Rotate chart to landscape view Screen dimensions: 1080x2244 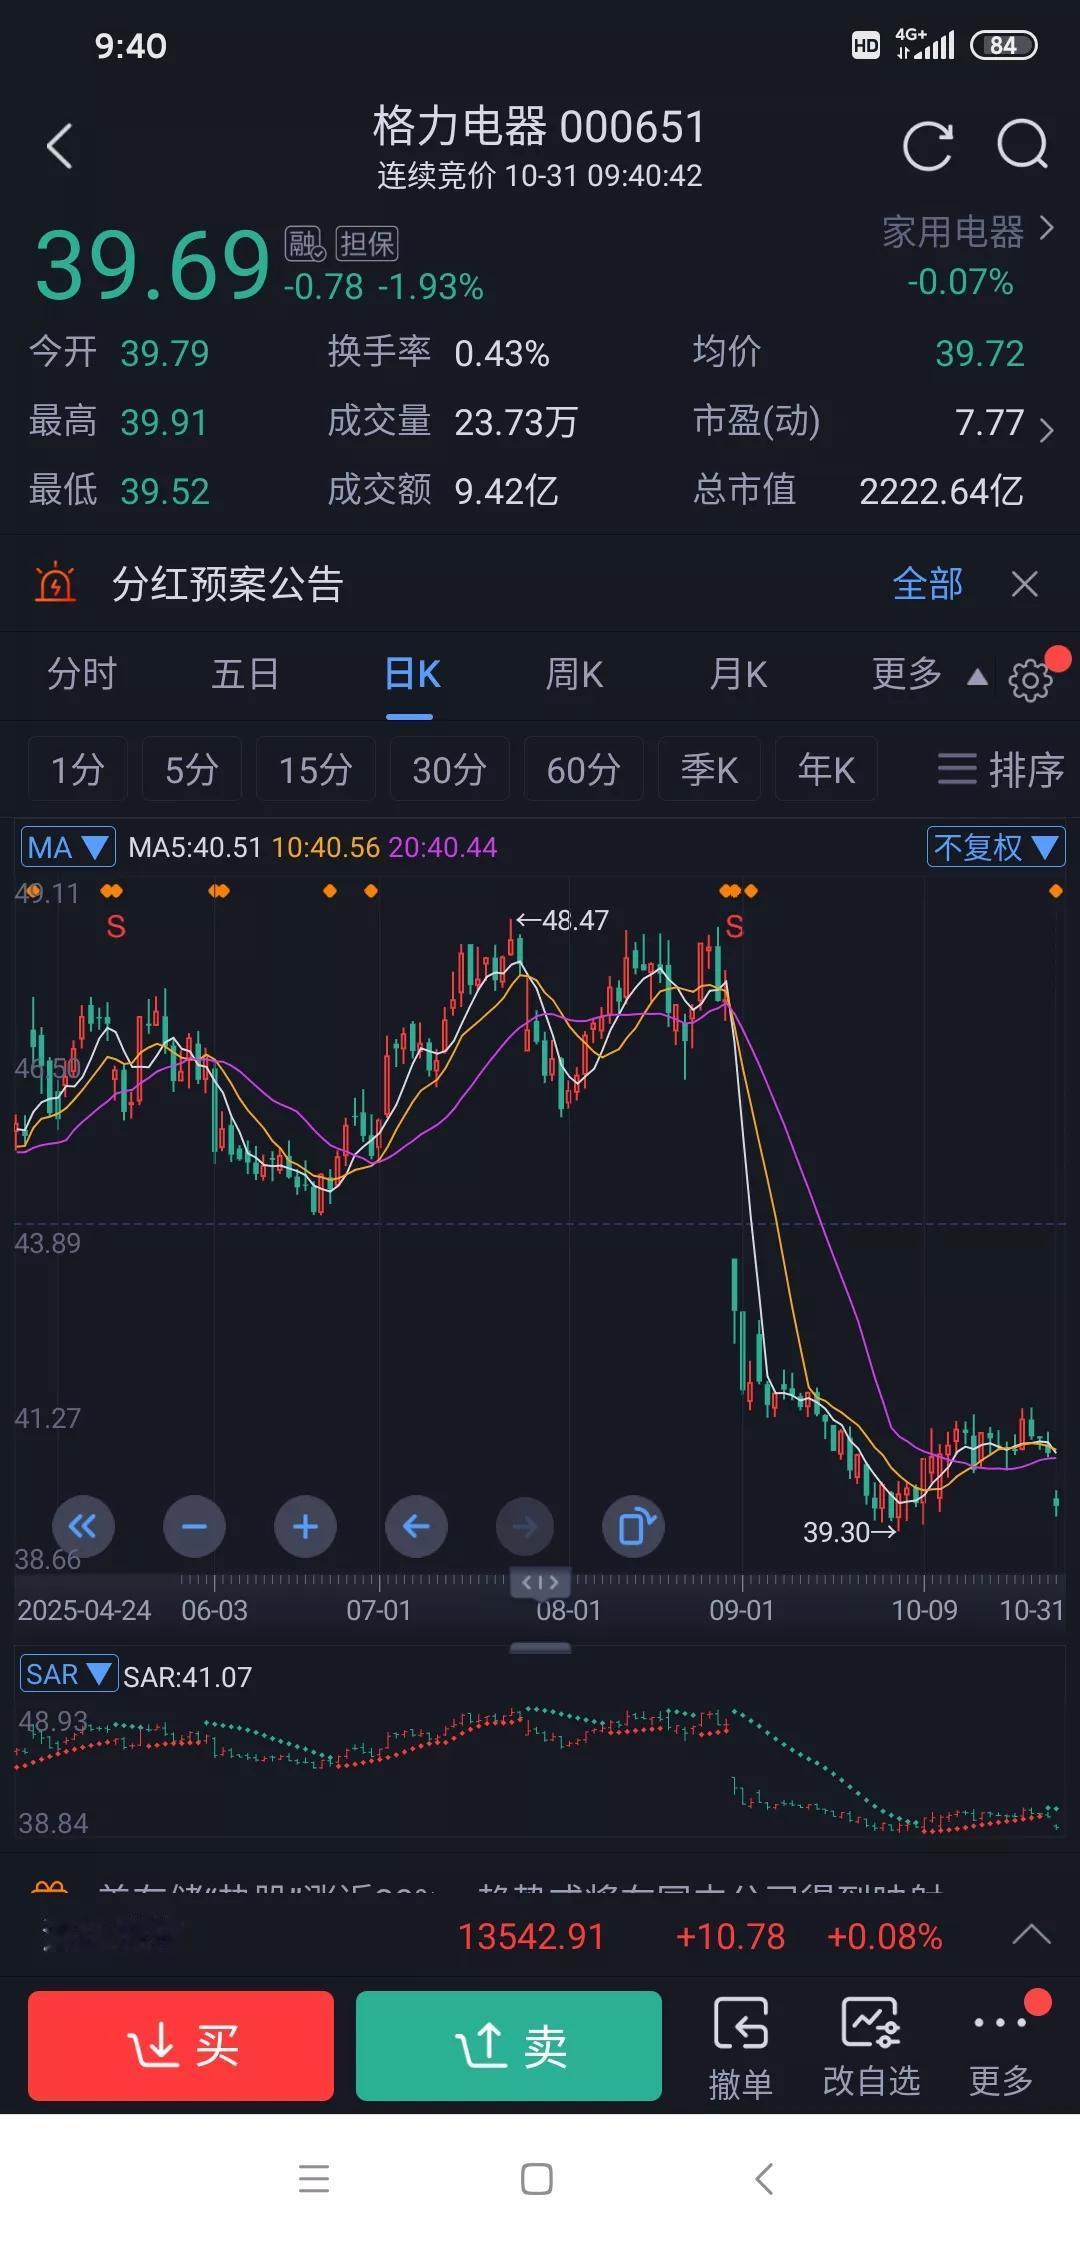tap(634, 1526)
